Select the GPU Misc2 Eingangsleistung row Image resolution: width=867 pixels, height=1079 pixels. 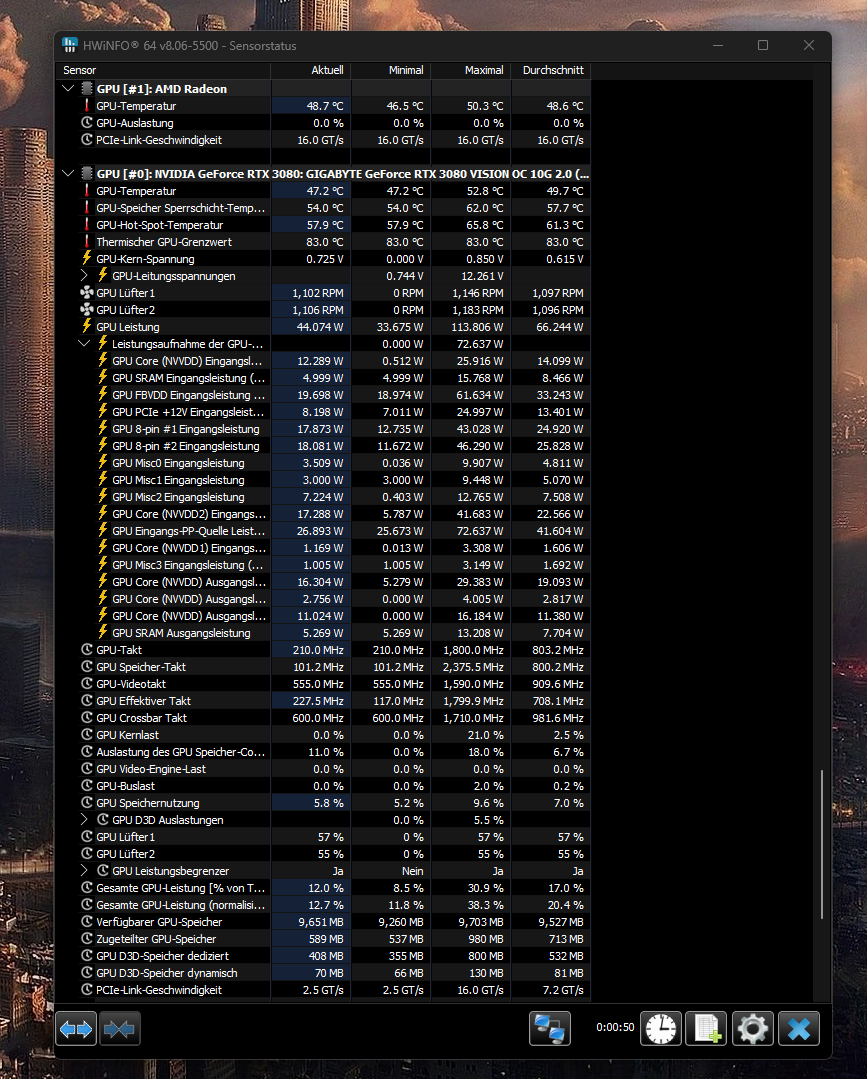(x=323, y=497)
